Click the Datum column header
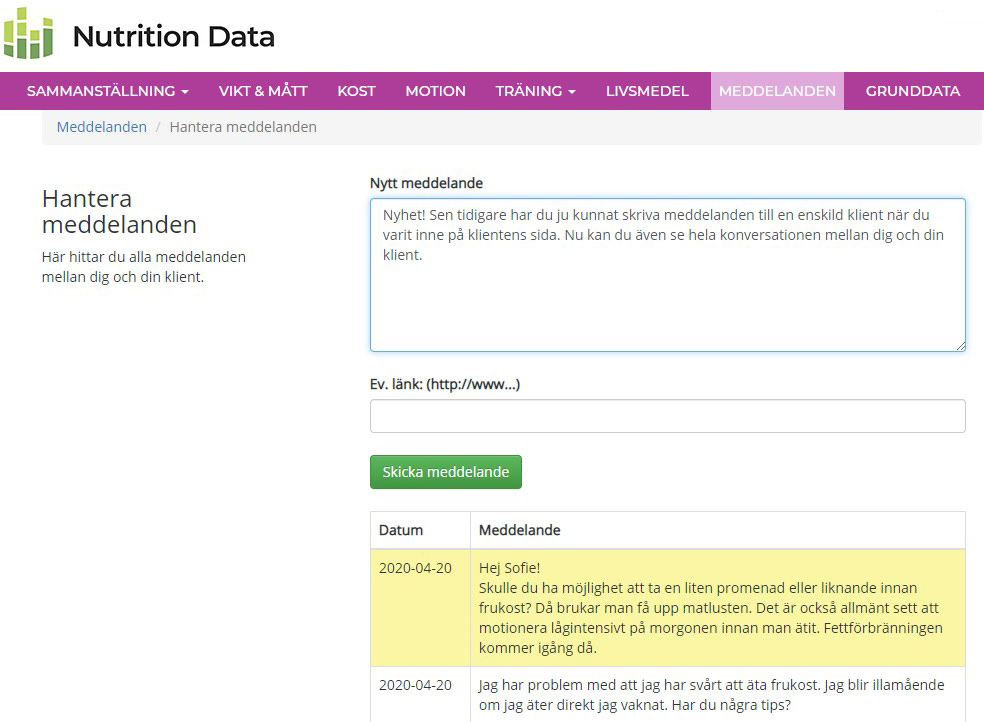The image size is (984, 722). point(401,530)
